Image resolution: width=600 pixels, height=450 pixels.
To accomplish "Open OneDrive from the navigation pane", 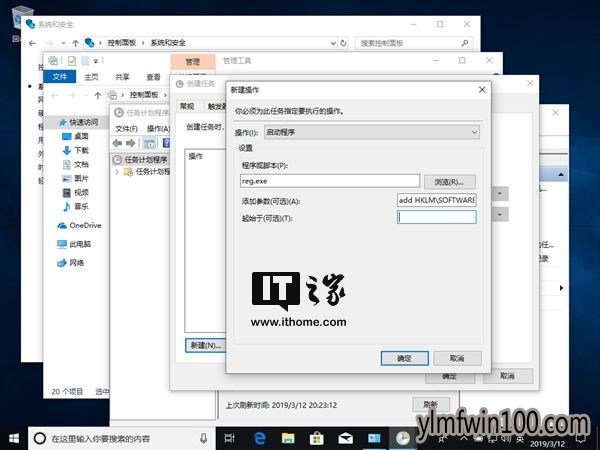I will click(84, 225).
